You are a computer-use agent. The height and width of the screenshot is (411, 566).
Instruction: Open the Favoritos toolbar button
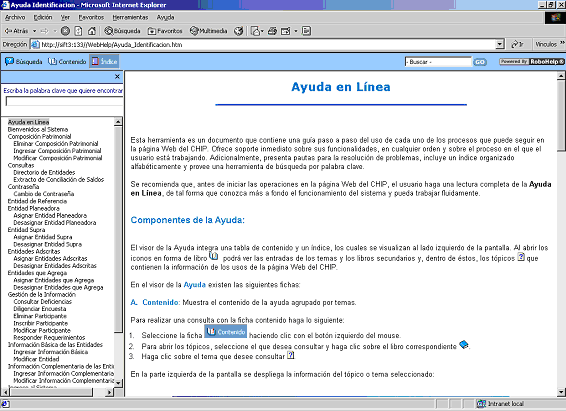pyautogui.click(x=165, y=31)
